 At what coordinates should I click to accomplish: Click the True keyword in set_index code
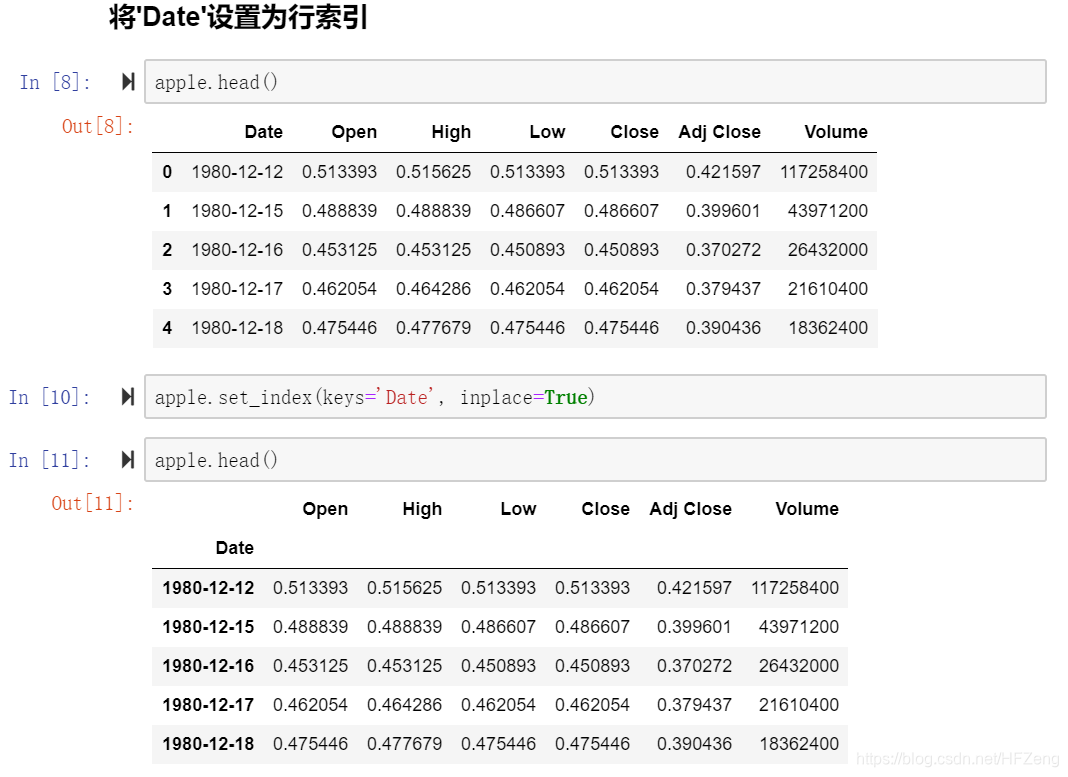pos(565,396)
